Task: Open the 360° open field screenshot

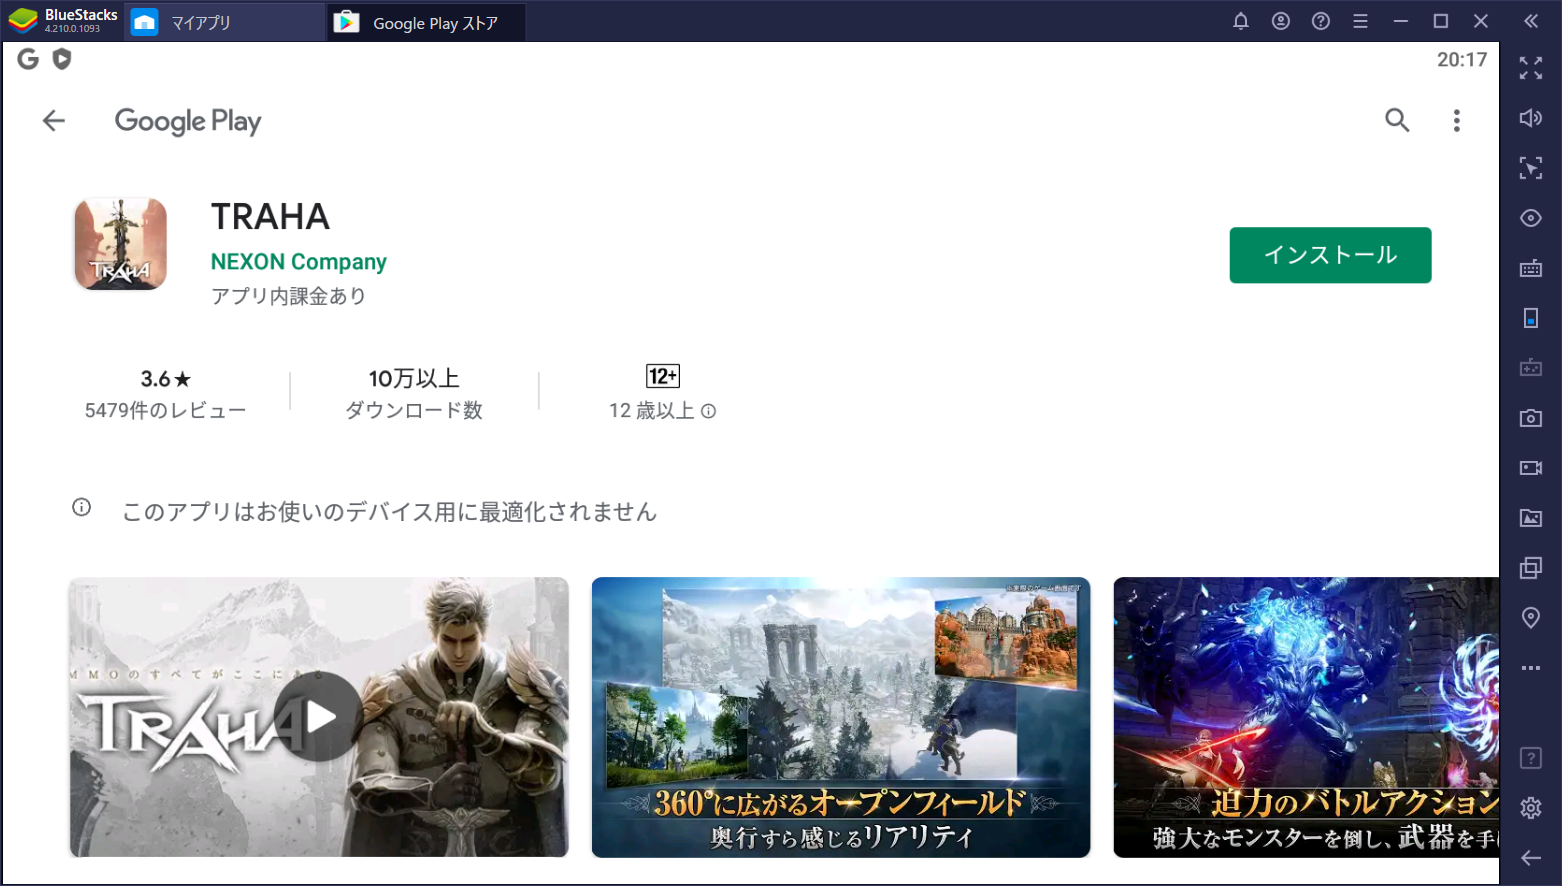Action: 841,717
